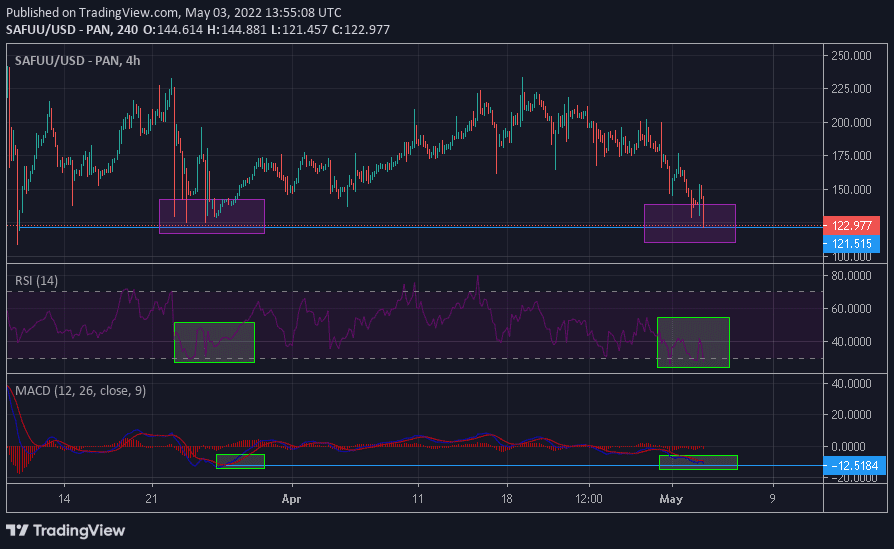Select the right purple rectangle near May
The height and width of the screenshot is (549, 894).
[x=689, y=223]
